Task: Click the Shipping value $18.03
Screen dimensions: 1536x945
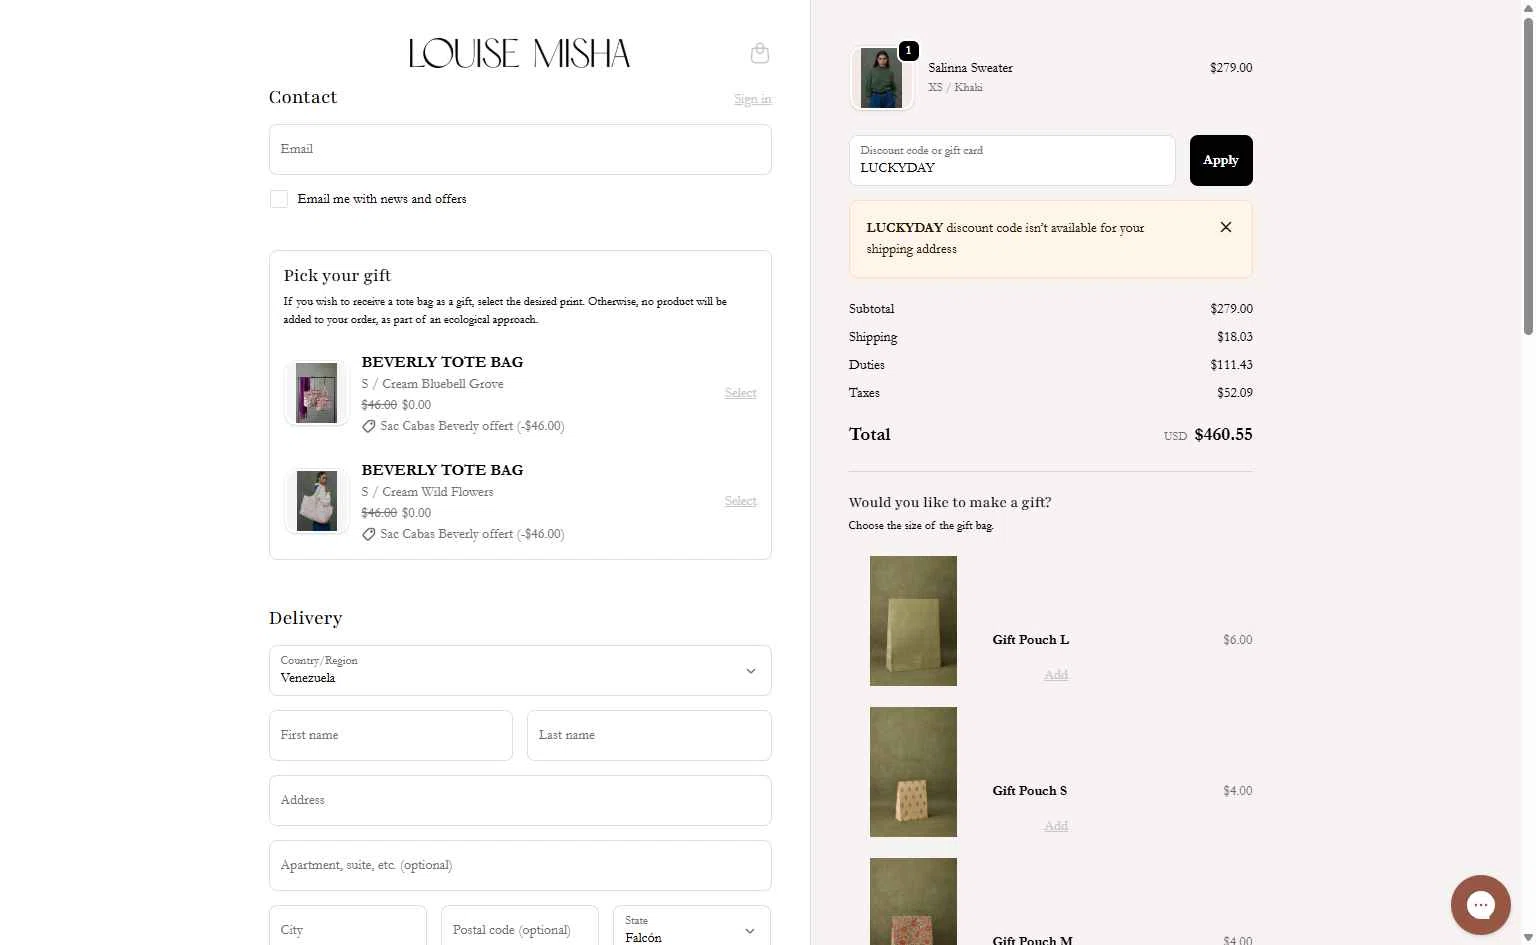Action: 1234,337
